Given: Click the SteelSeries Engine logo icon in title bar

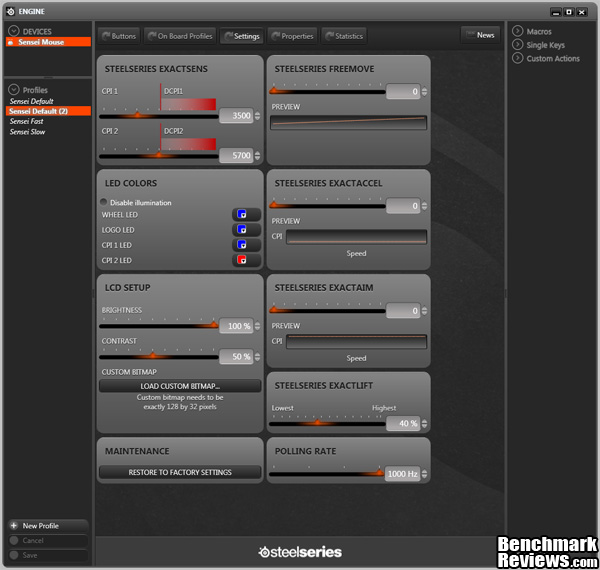Looking at the screenshot, I should 11,11.
